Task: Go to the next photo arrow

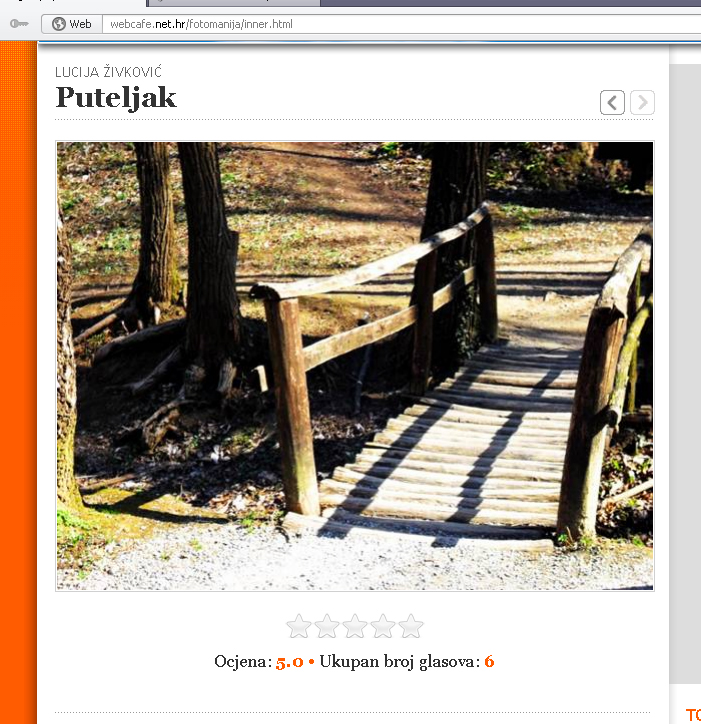Action: point(642,102)
